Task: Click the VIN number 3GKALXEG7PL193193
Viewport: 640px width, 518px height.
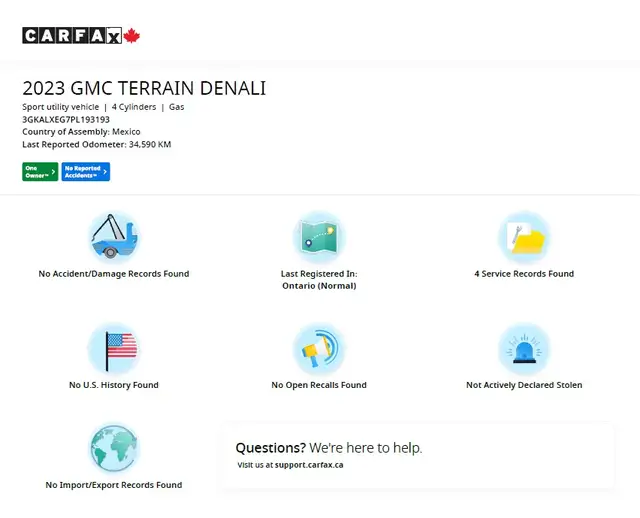Action: (66, 119)
